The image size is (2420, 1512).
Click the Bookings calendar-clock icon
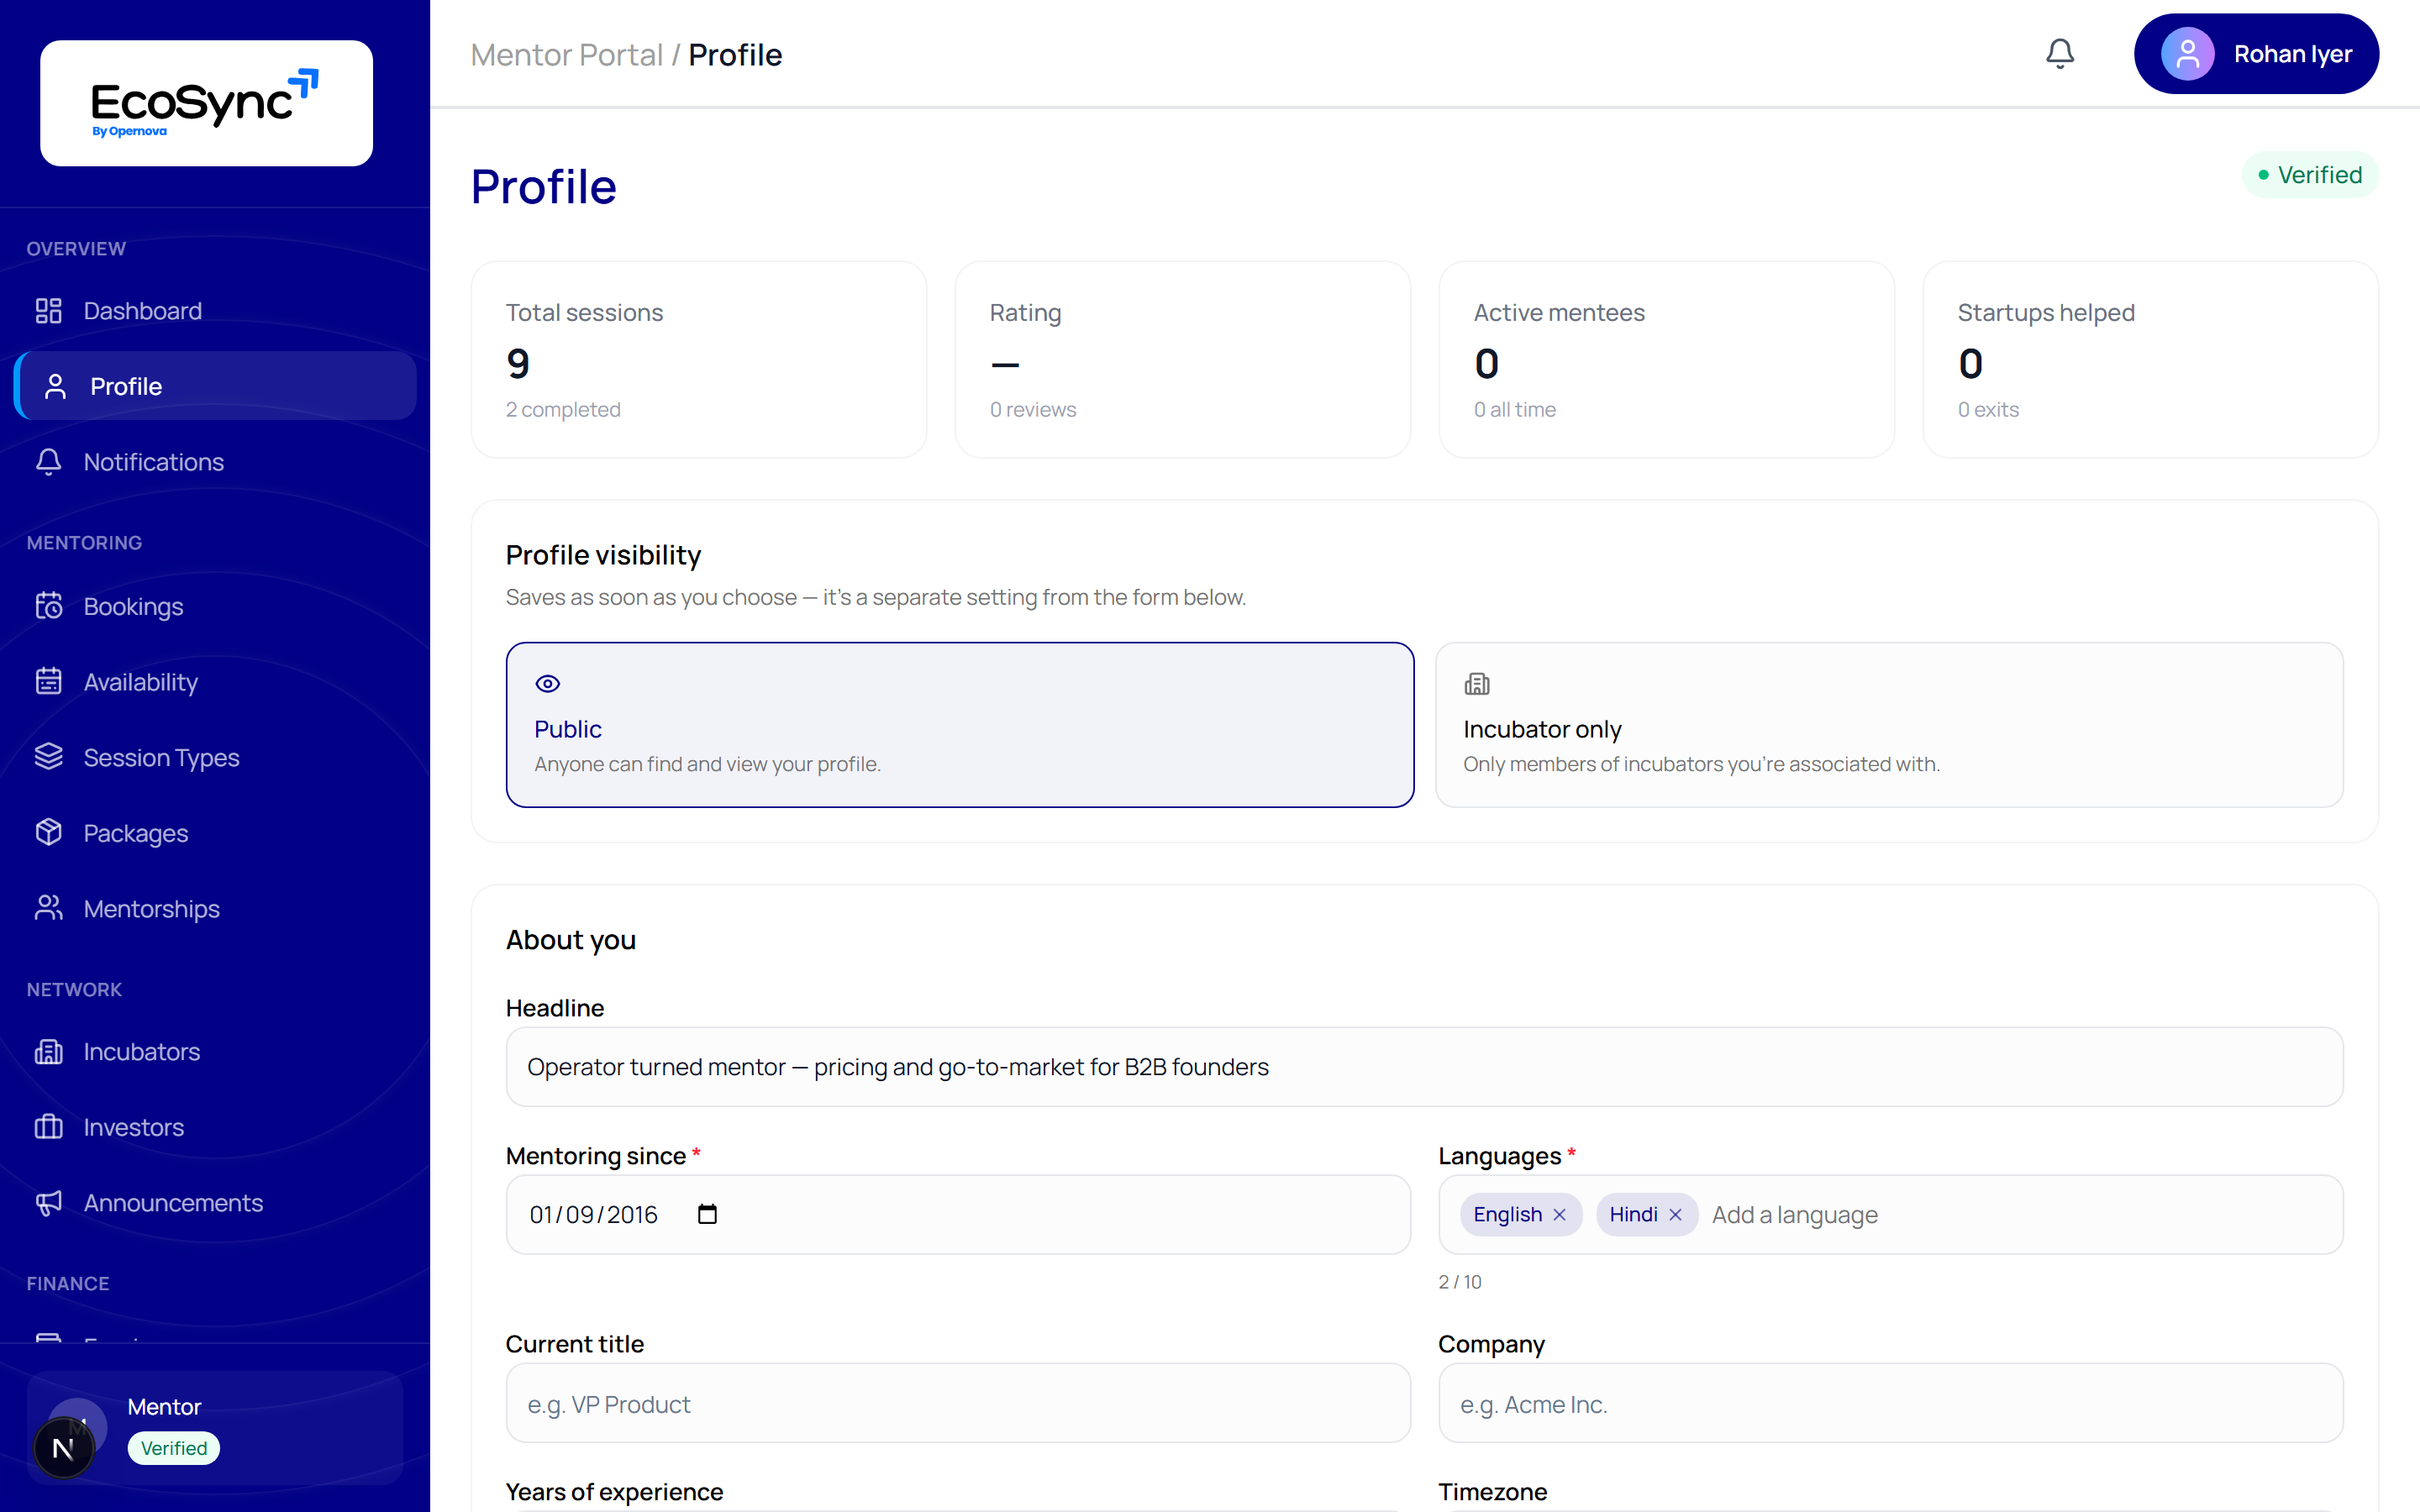(x=48, y=606)
